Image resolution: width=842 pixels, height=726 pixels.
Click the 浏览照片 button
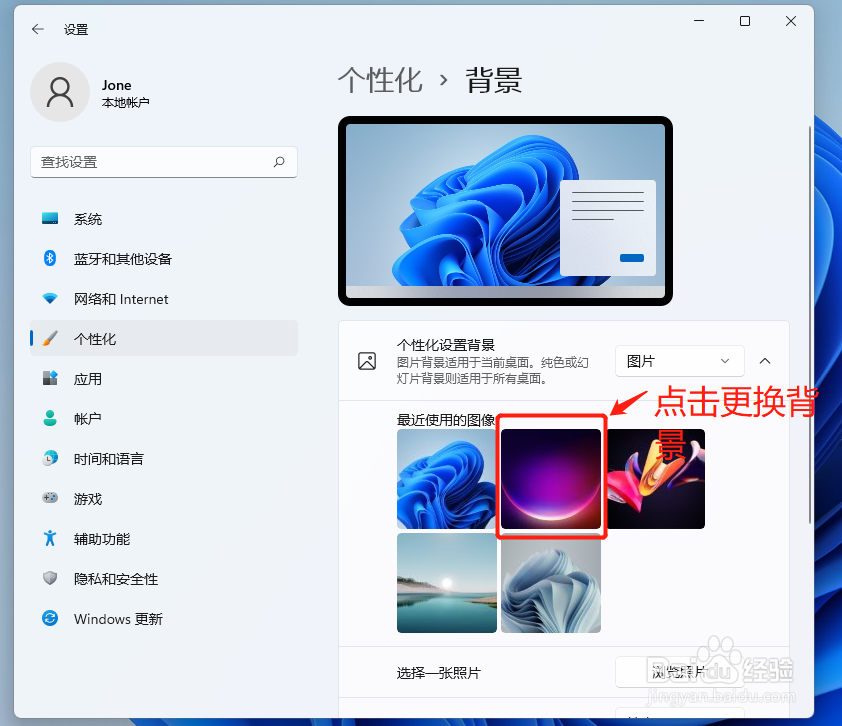(679, 672)
